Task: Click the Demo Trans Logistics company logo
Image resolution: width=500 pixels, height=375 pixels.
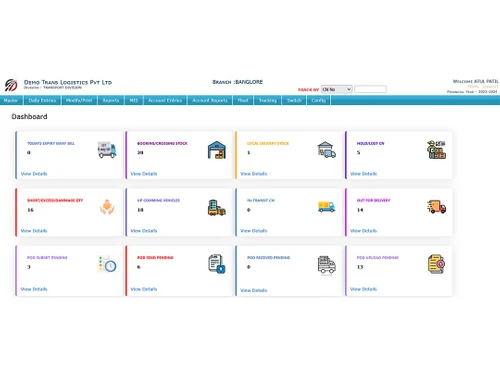Action: coord(11,85)
